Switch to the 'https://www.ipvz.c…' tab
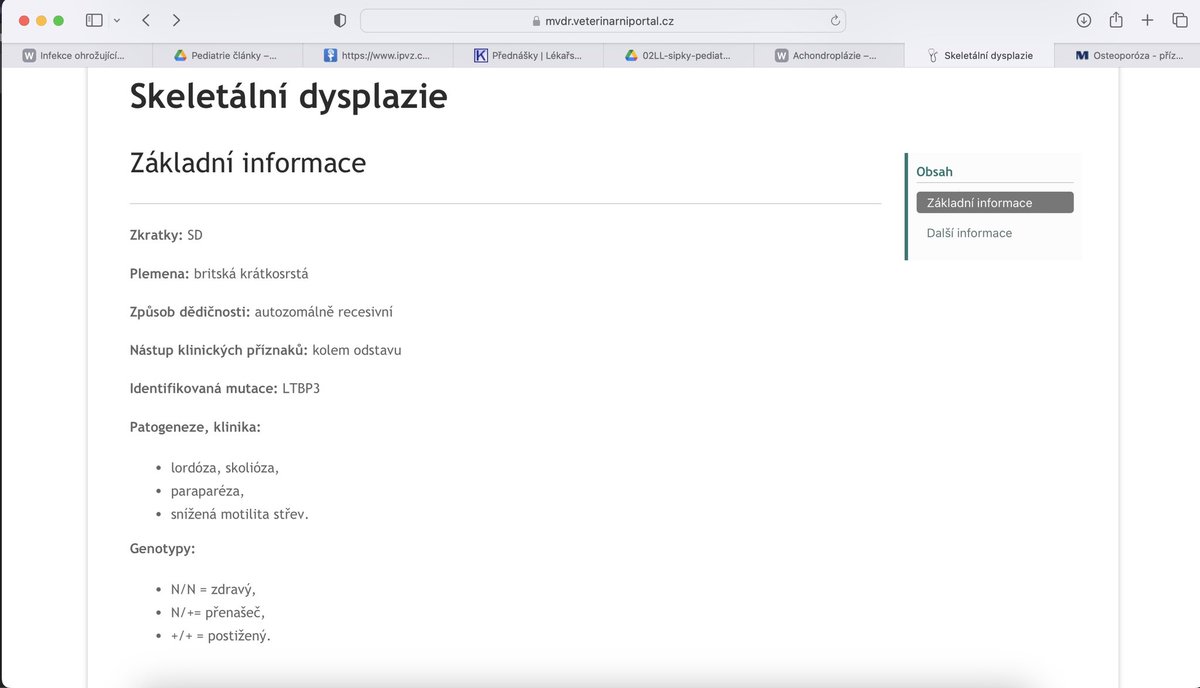Image resolution: width=1200 pixels, height=688 pixels. (377, 56)
